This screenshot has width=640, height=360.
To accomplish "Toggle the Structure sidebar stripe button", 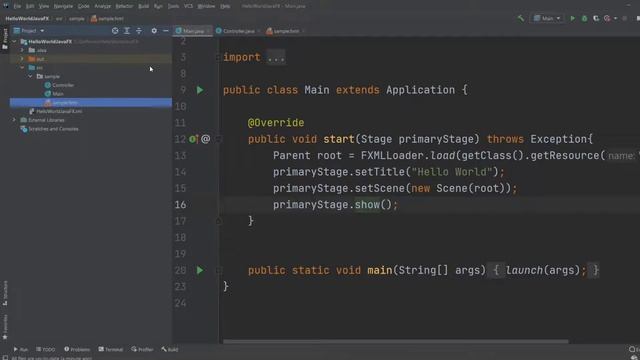I will click(x=5, y=293).
